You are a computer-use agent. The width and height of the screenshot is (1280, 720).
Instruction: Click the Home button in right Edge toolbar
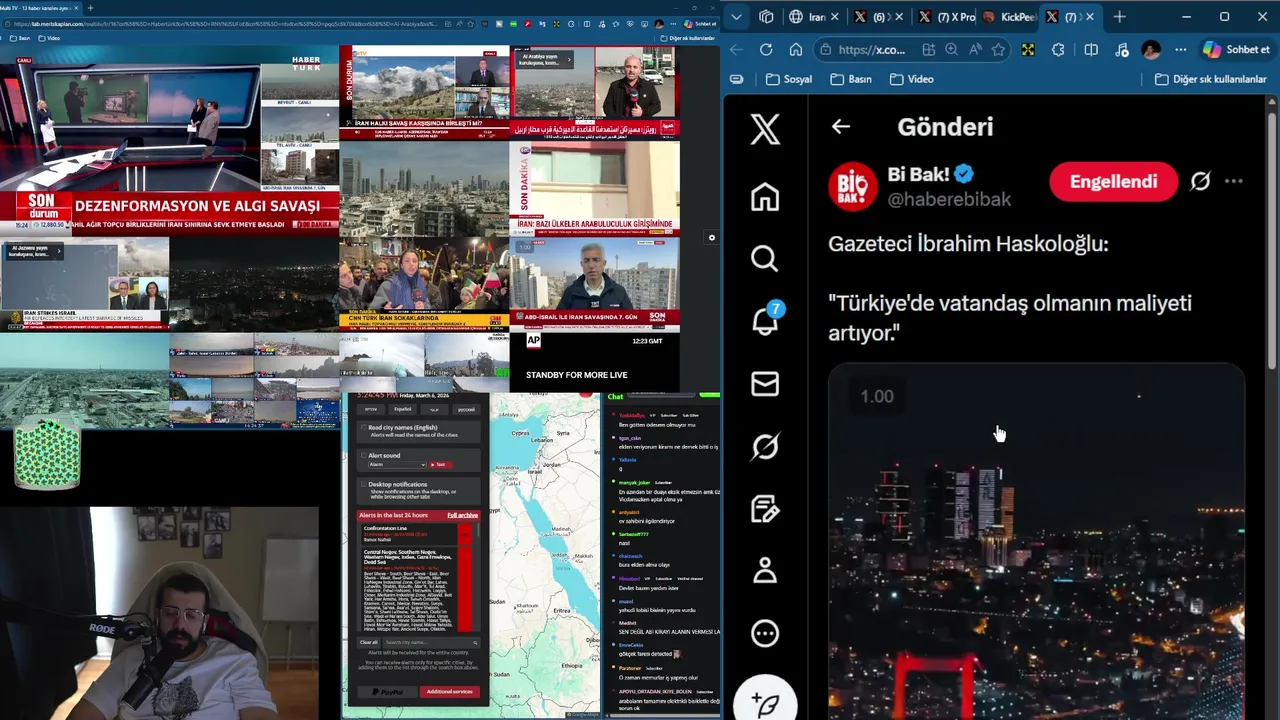click(796, 49)
